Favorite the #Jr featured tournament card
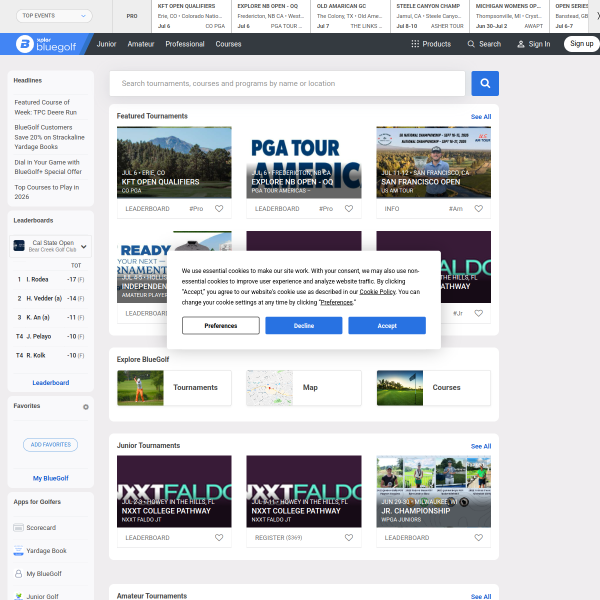This screenshot has width=600, height=600. 478,313
